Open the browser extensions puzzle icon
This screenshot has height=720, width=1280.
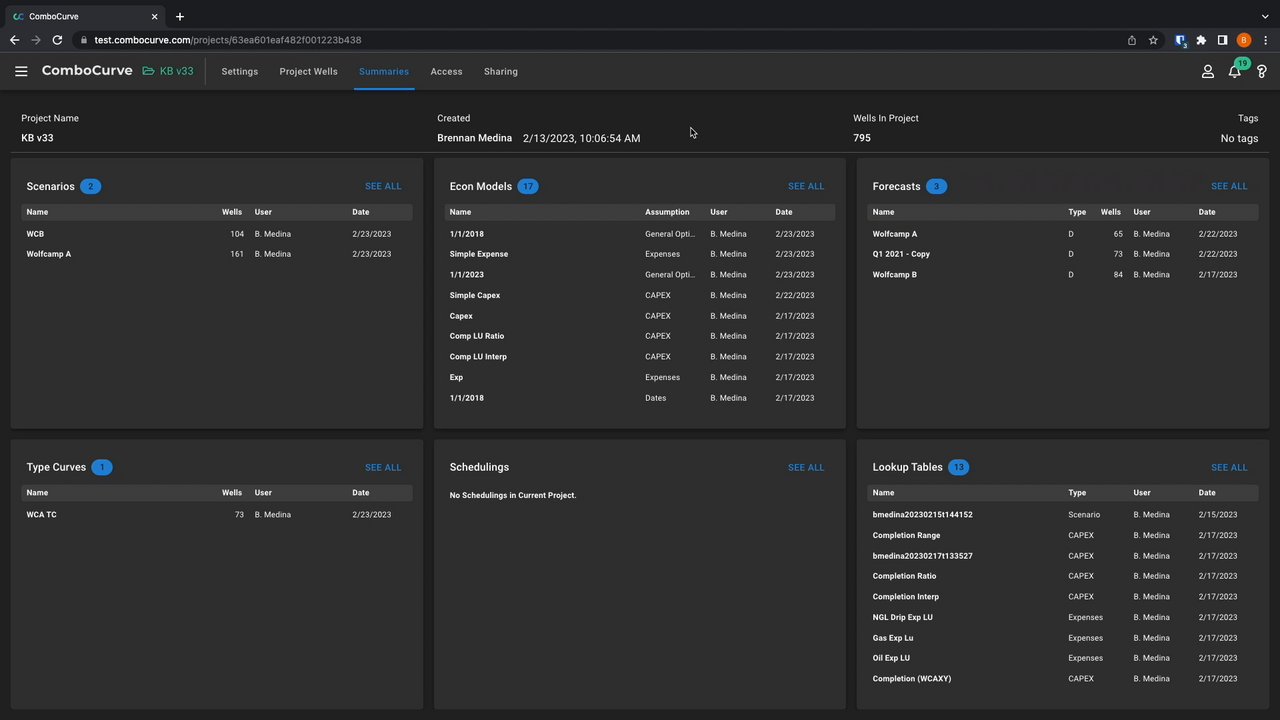click(x=1201, y=40)
